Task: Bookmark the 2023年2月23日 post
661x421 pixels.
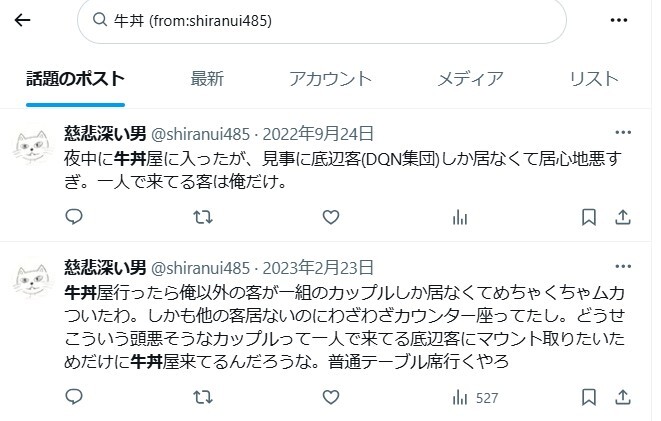Action: (x=588, y=397)
